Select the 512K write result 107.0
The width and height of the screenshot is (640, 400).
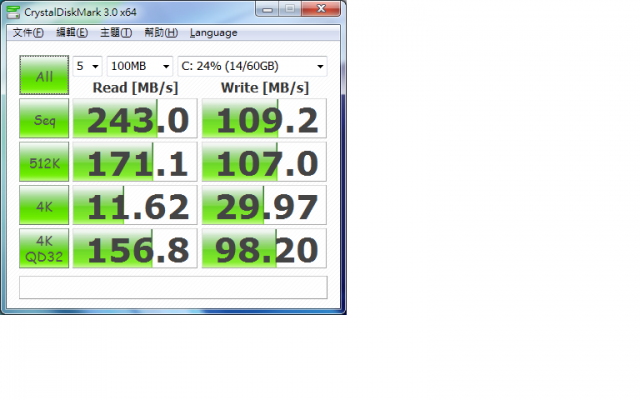(264, 162)
